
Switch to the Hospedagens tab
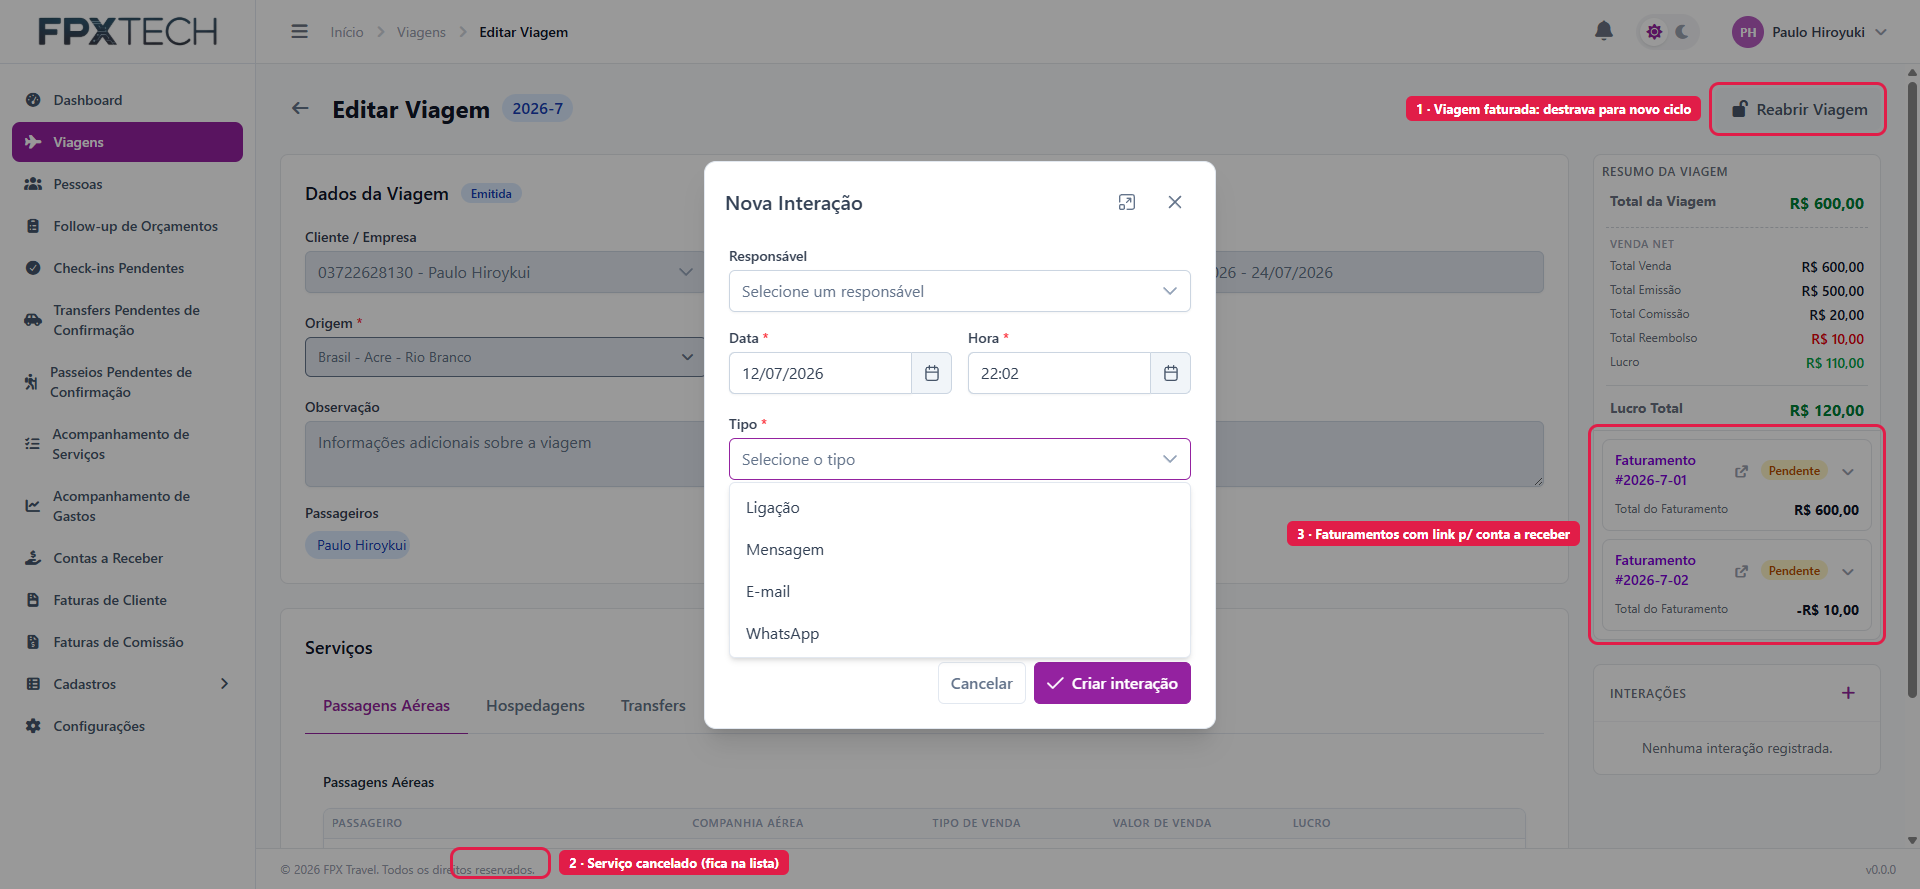click(x=535, y=706)
